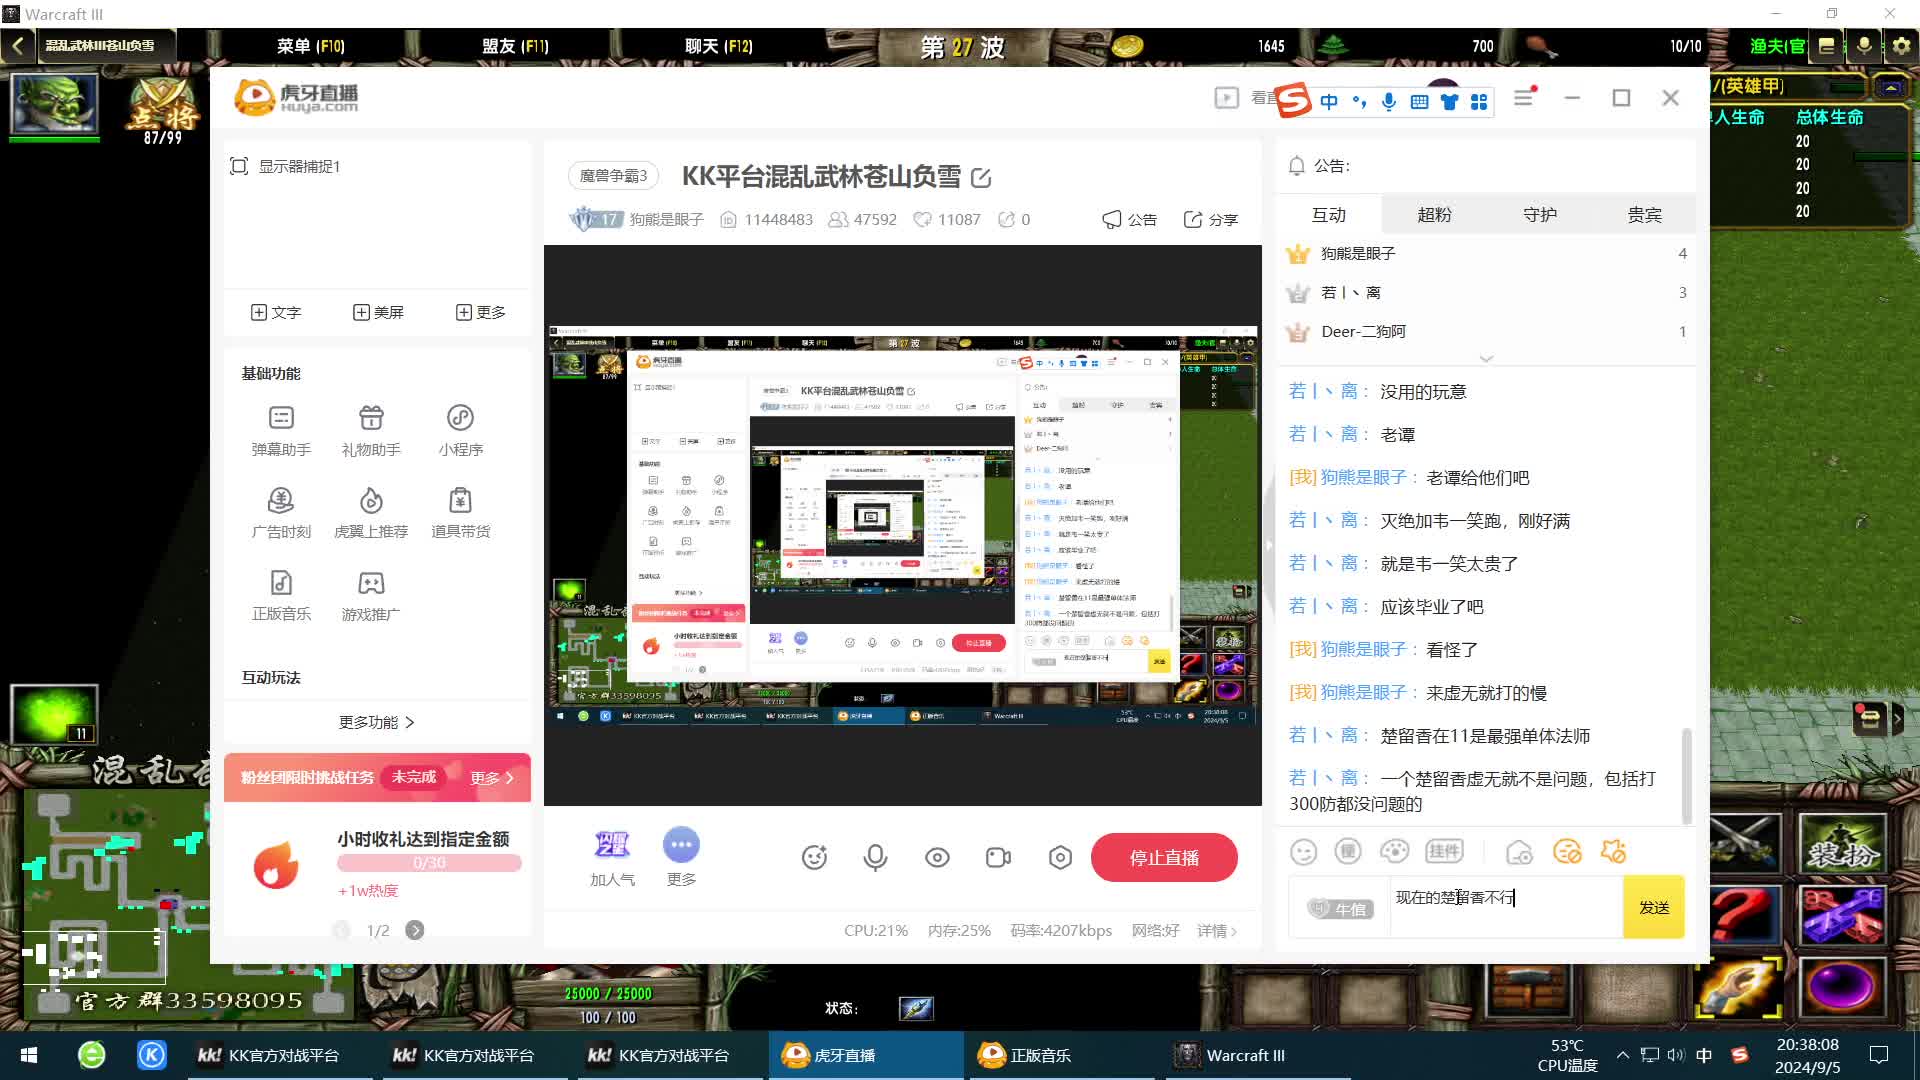Image resolution: width=1920 pixels, height=1080 pixels.
Task: Open the Sogou toolbox grid icon
Action: click(1479, 102)
